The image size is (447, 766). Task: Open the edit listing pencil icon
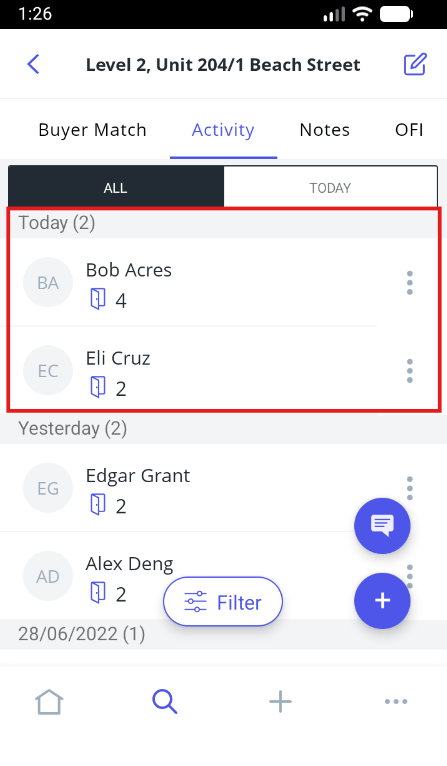415,64
